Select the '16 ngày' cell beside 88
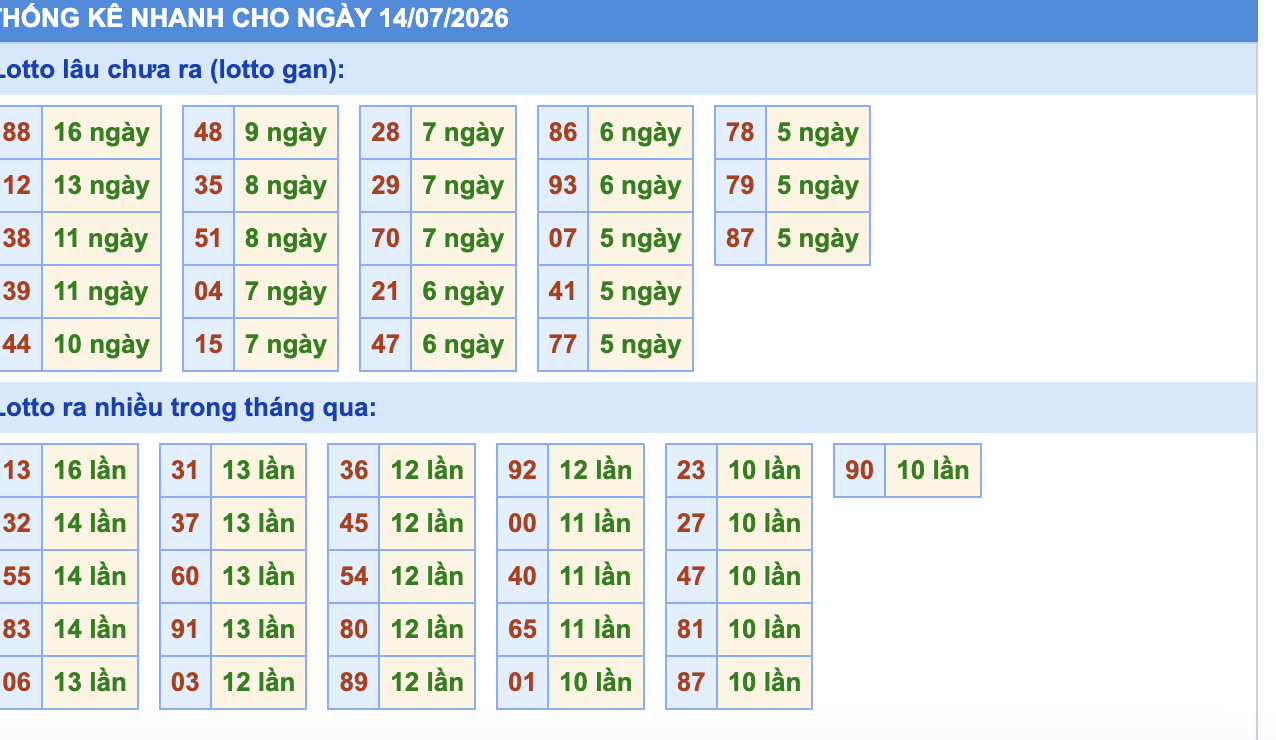Image resolution: width=1276 pixels, height=740 pixels. coord(102,132)
